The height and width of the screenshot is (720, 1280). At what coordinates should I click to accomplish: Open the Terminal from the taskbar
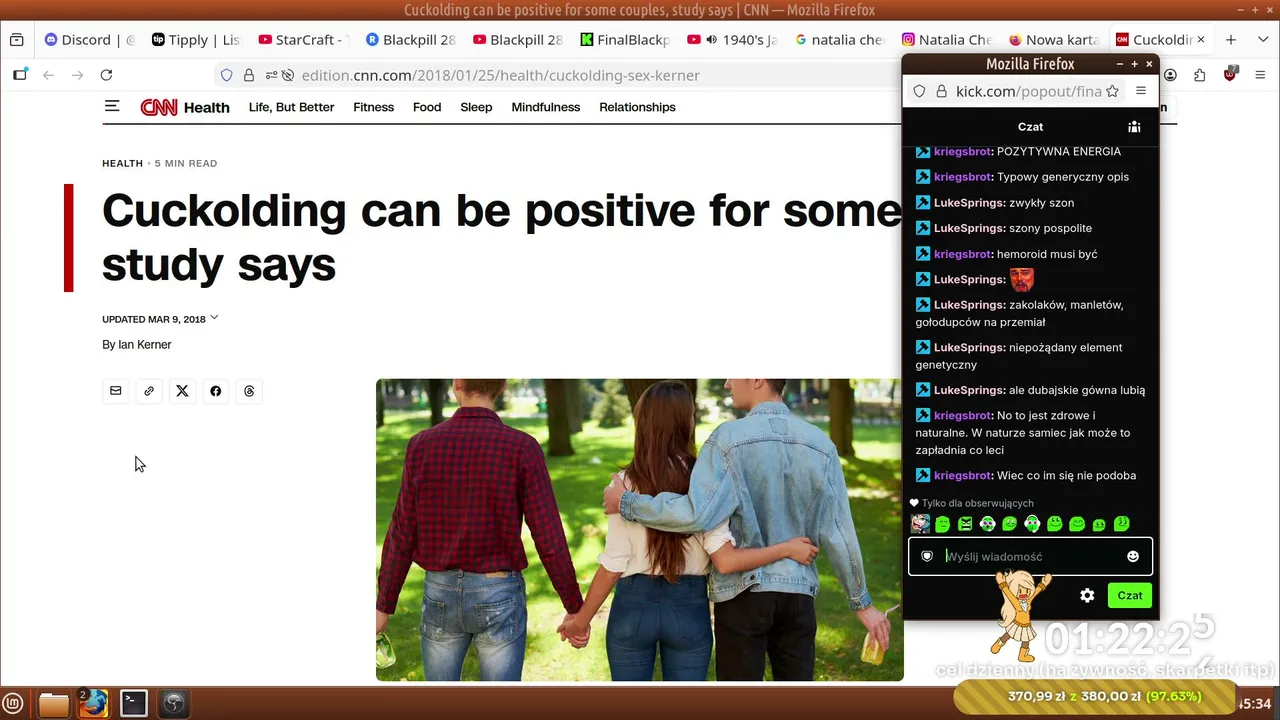[x=134, y=704]
